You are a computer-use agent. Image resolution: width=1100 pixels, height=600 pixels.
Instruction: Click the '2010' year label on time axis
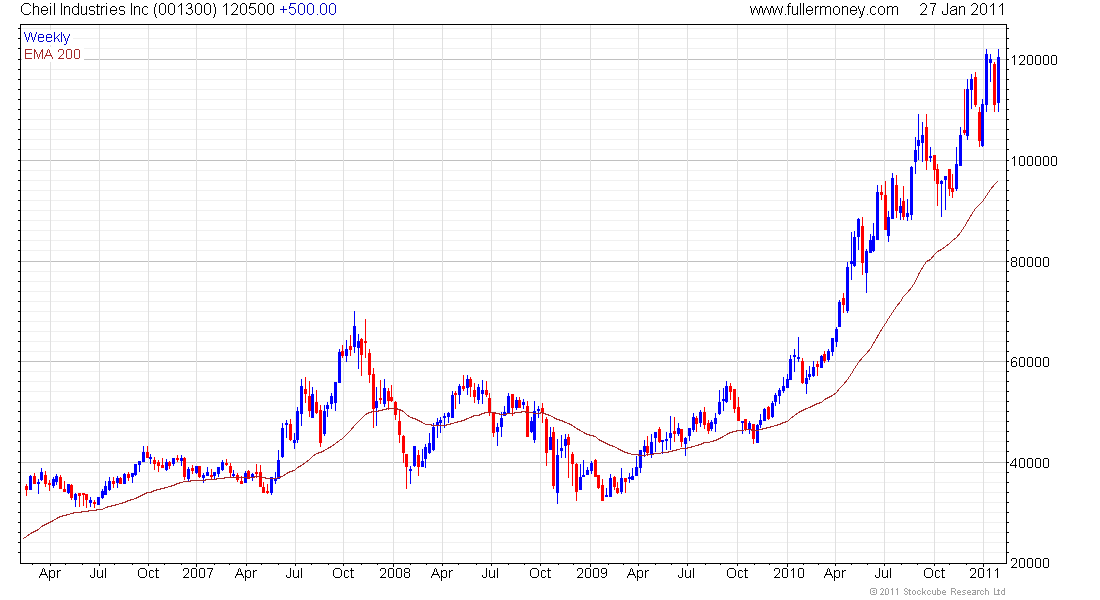(789, 573)
